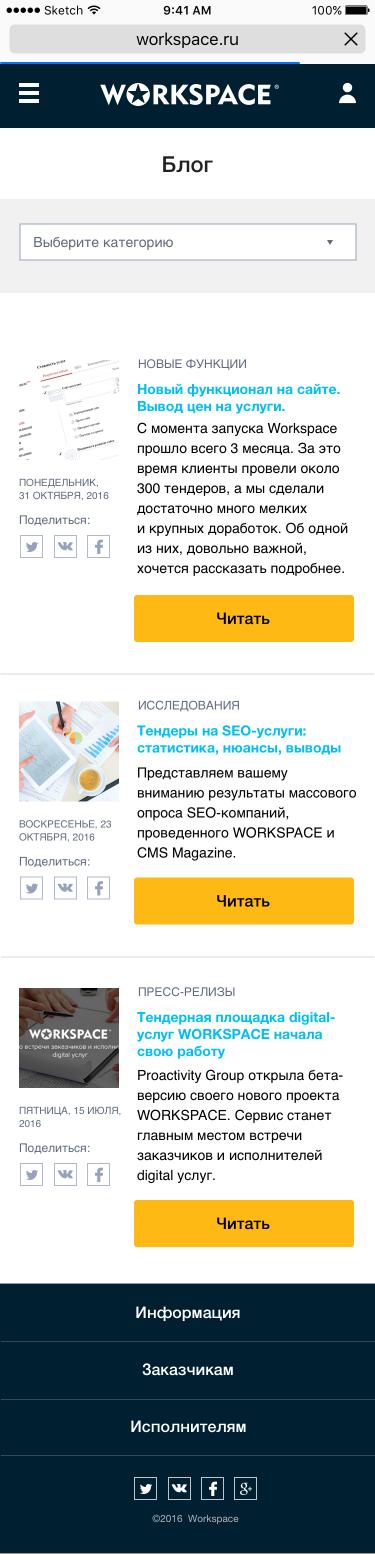The image size is (375, 1554).
Task: Open the footer Google Plus icon
Action: pos(245,1488)
